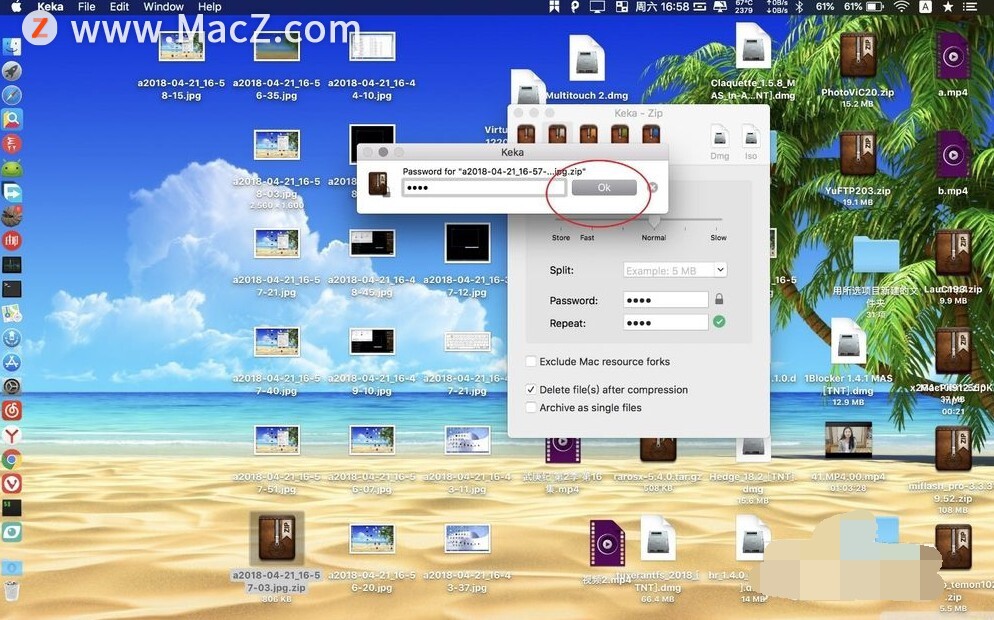The image size is (994, 620).
Task: Open the Apple menu
Action: click(x=16, y=7)
